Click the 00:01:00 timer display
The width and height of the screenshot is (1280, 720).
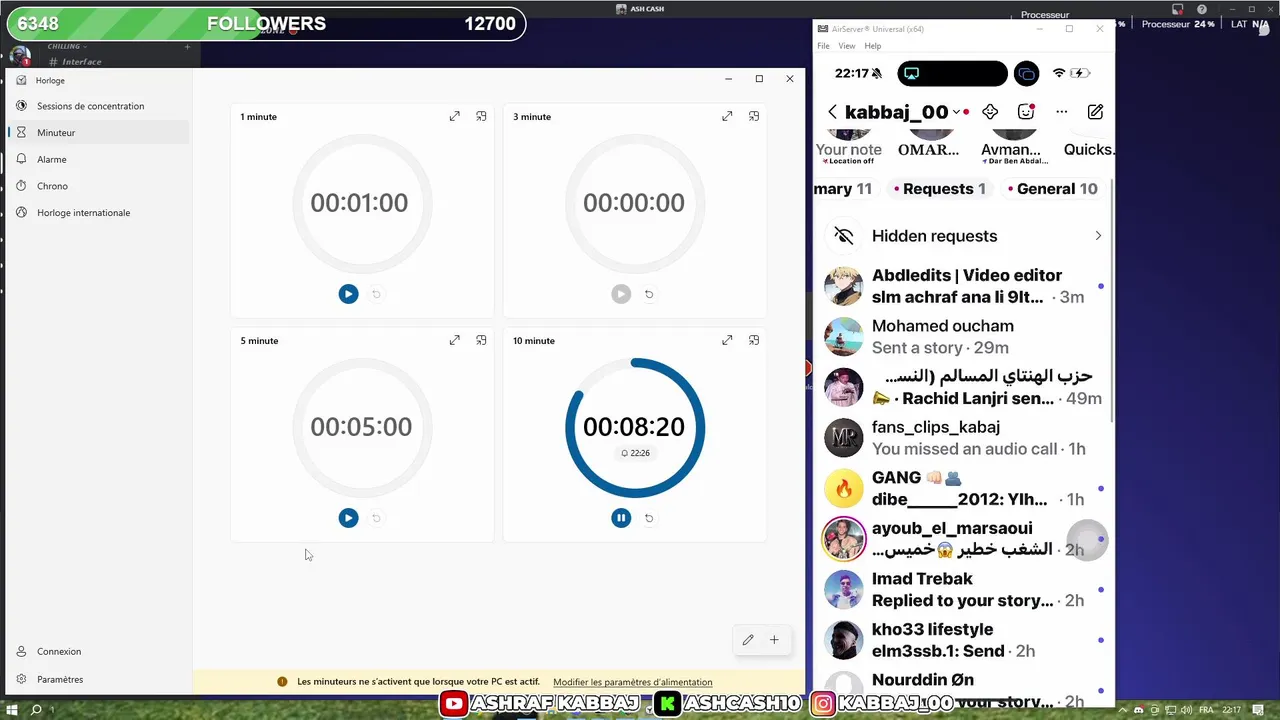359,203
